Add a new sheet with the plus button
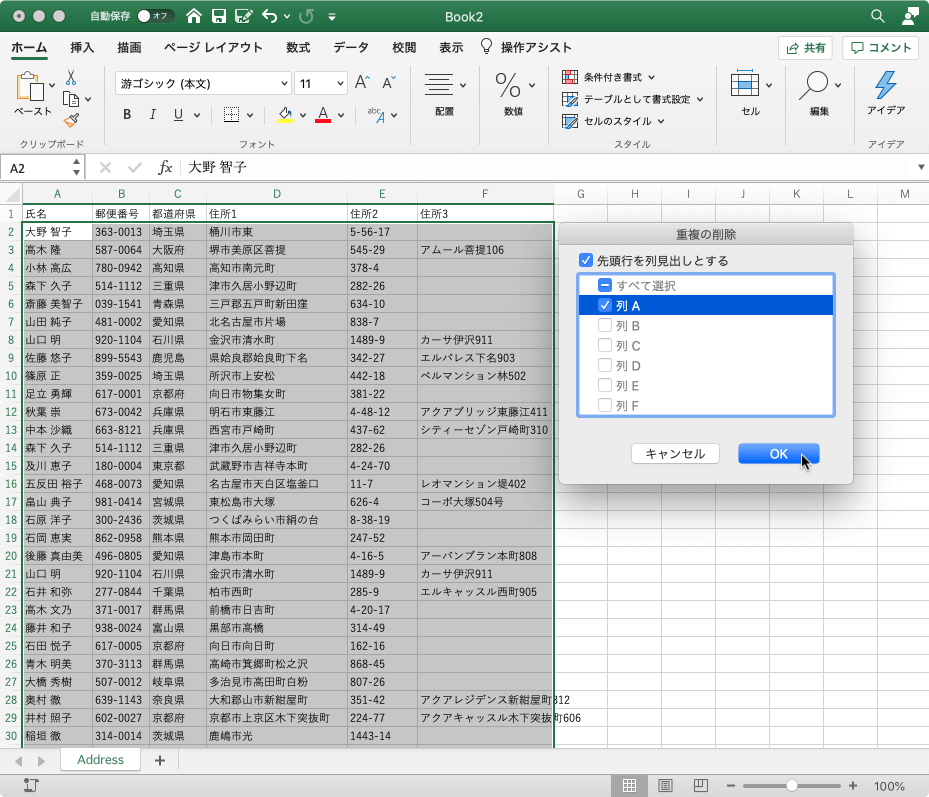This screenshot has width=929, height=797. click(x=159, y=760)
